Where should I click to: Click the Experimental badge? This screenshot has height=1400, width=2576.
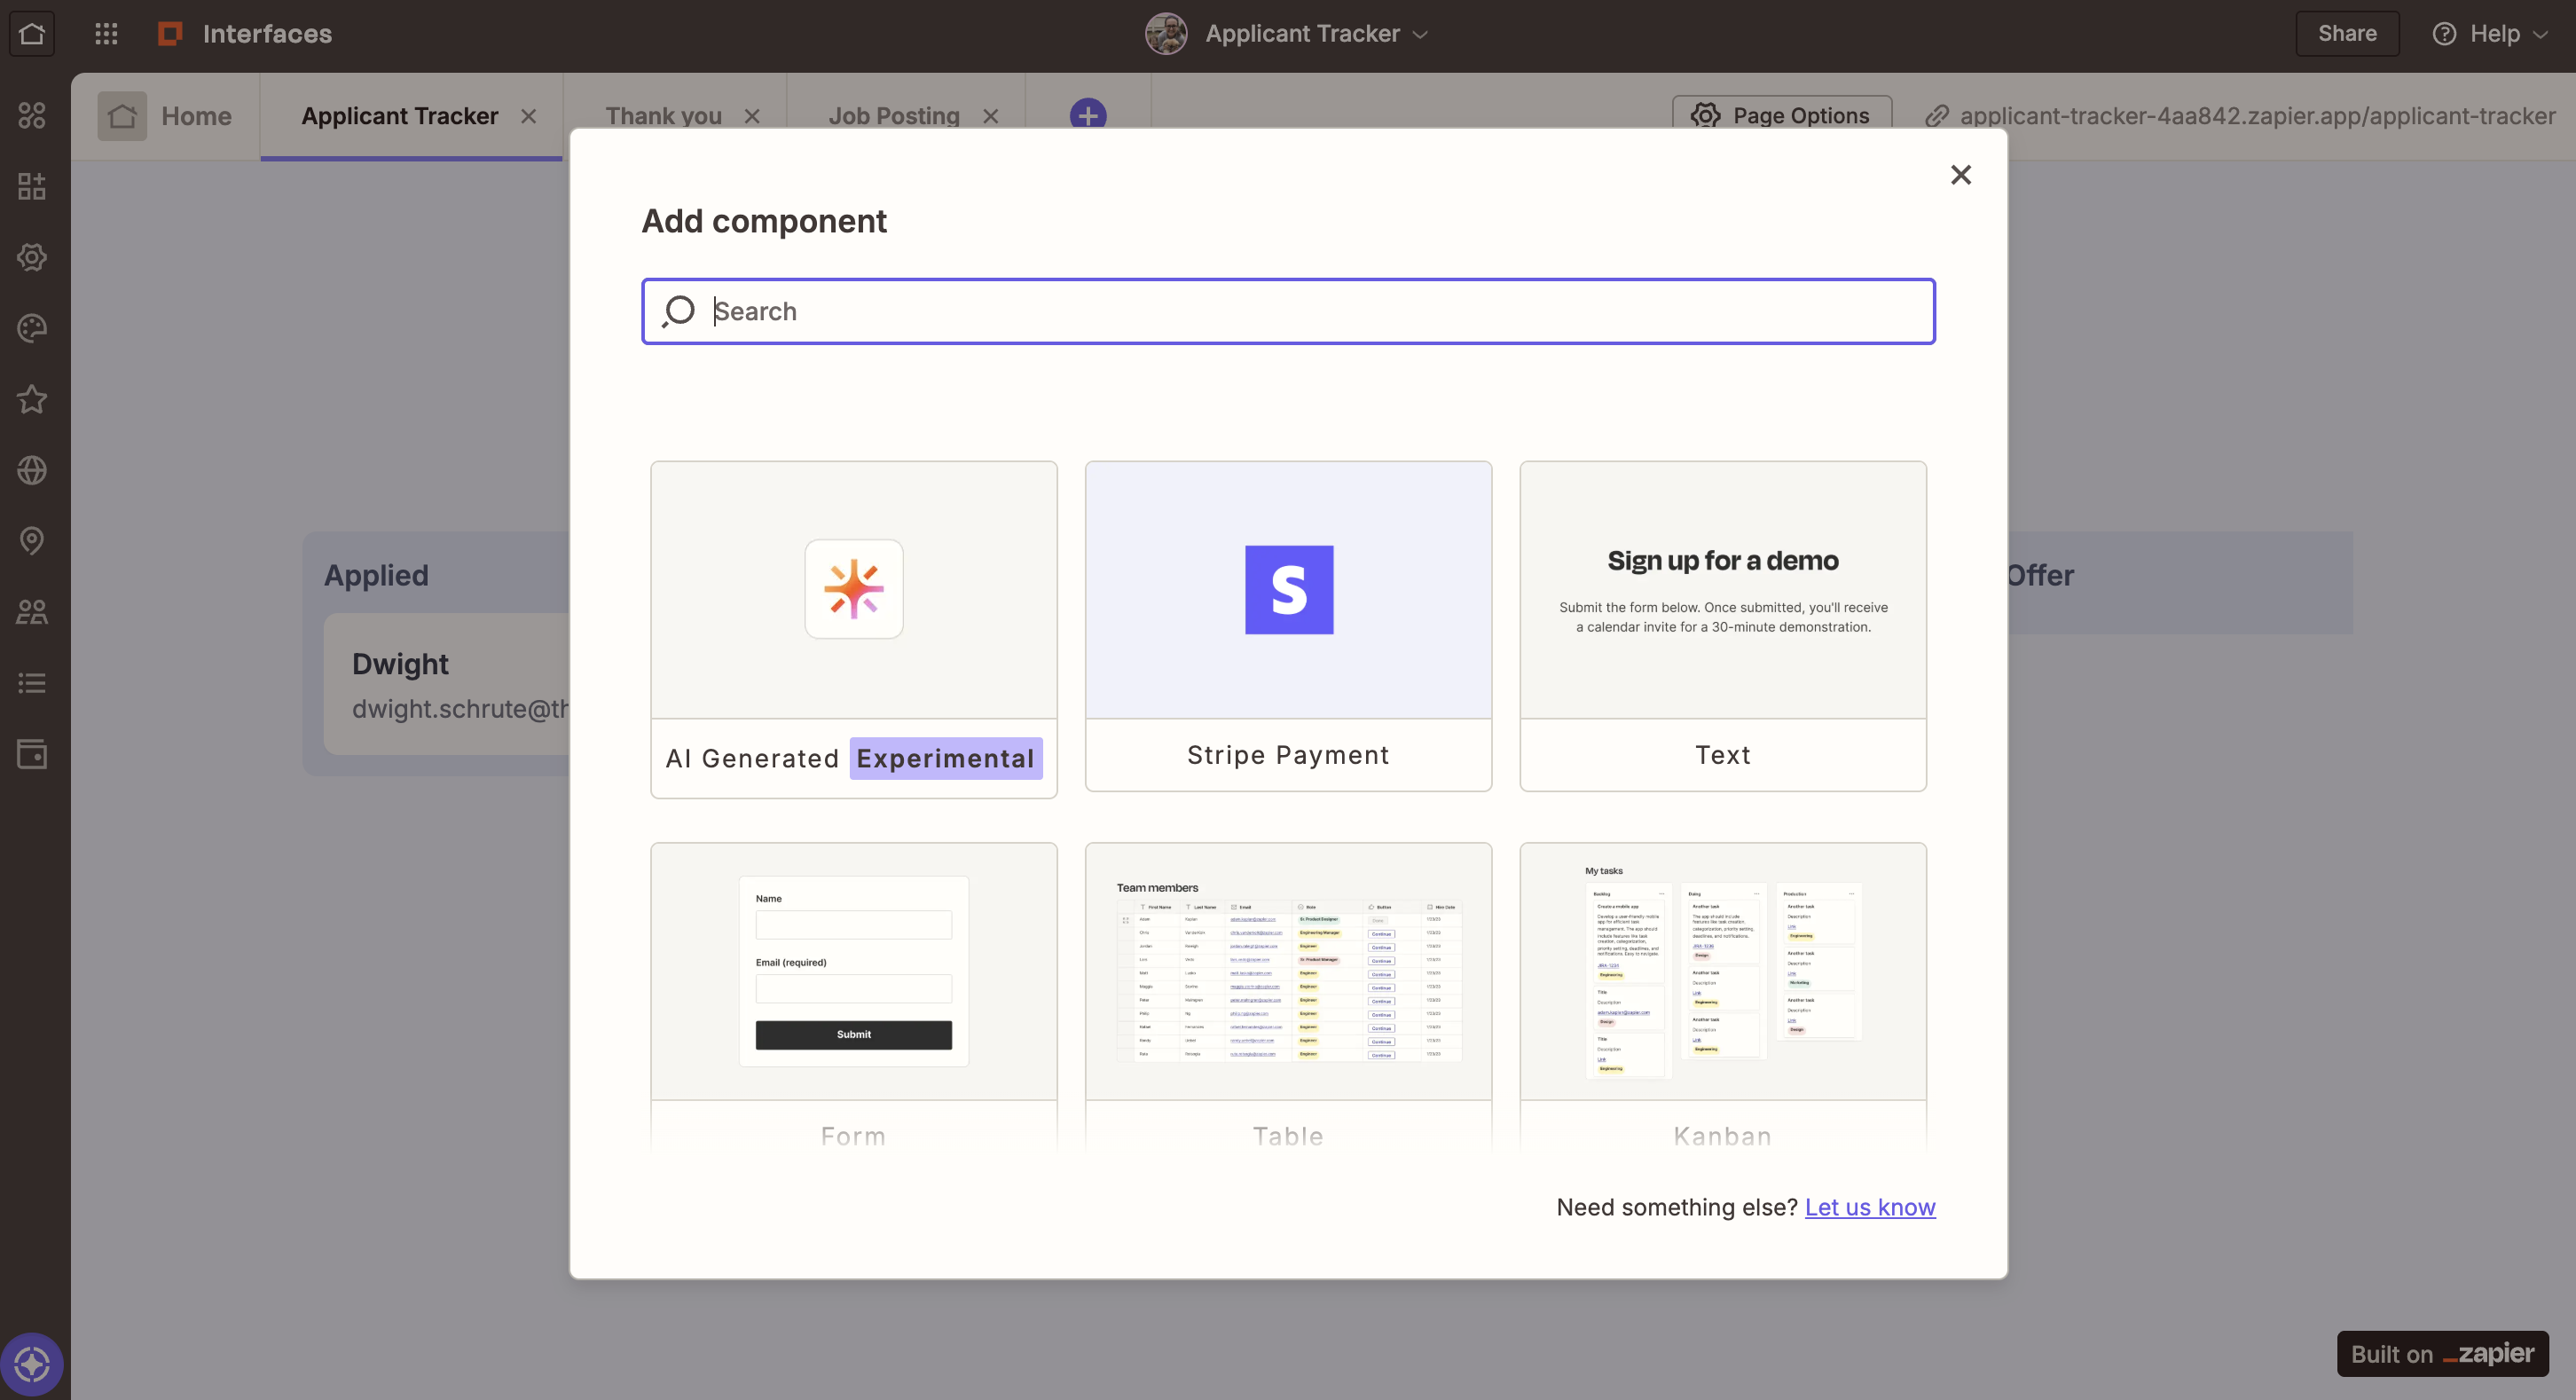pyautogui.click(x=946, y=758)
